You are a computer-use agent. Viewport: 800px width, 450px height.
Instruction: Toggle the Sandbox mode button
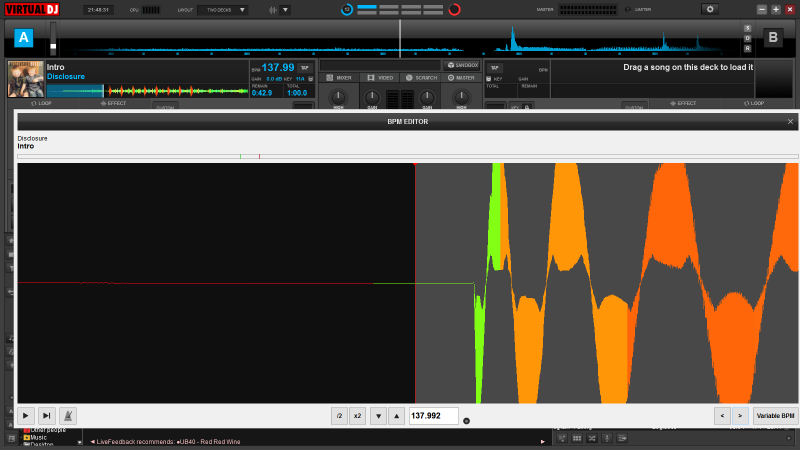click(x=462, y=65)
